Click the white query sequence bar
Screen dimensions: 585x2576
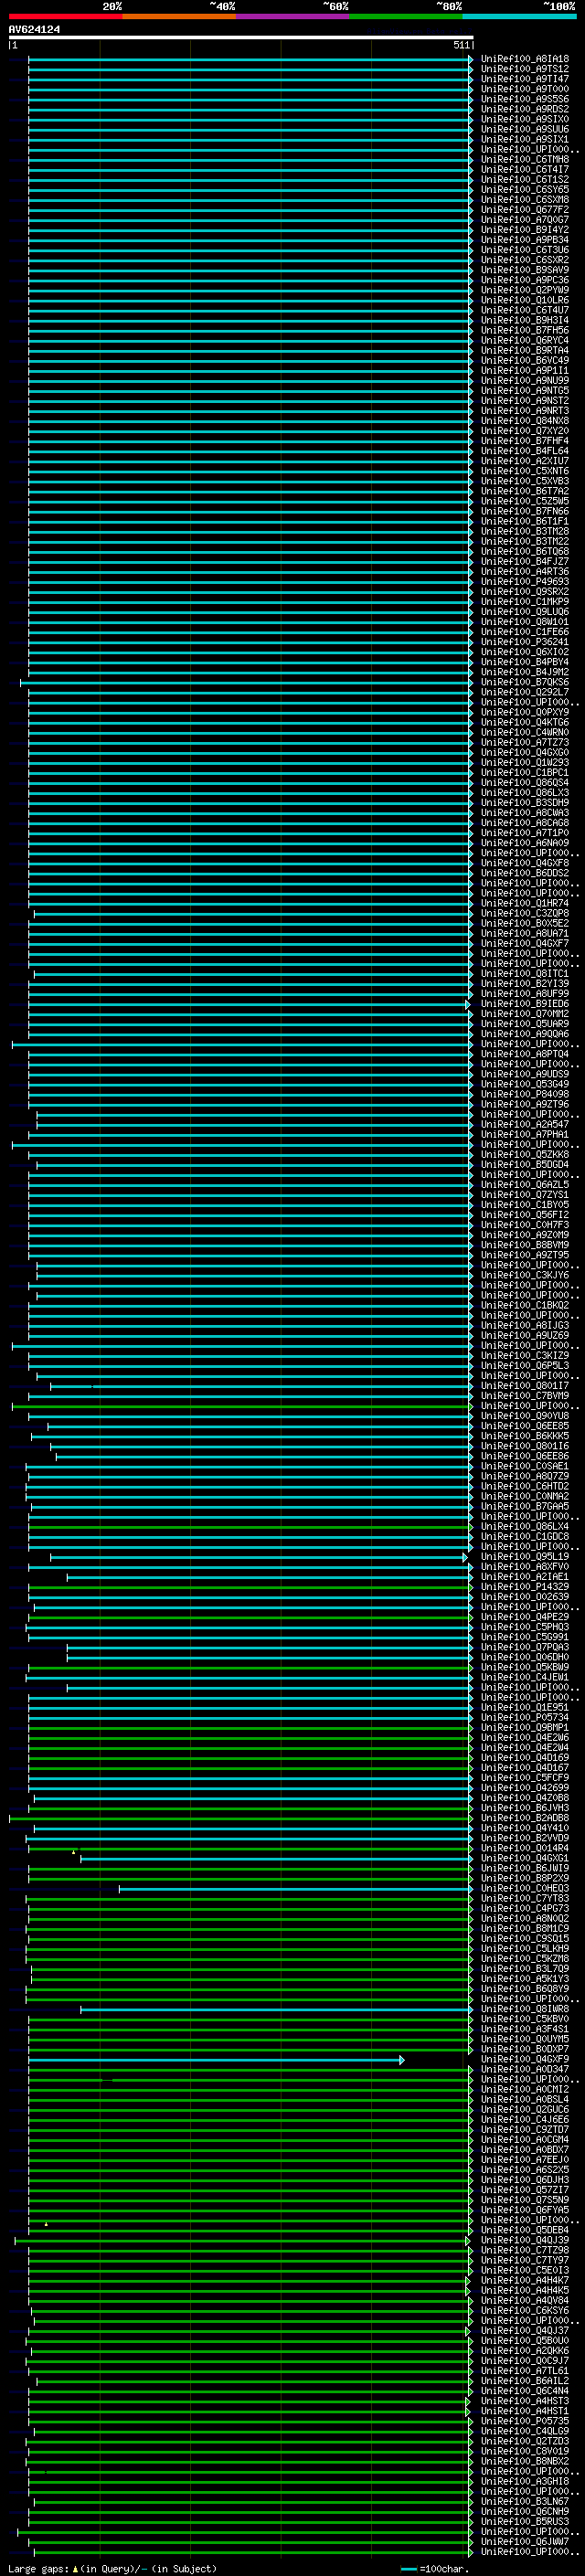[x=241, y=38]
